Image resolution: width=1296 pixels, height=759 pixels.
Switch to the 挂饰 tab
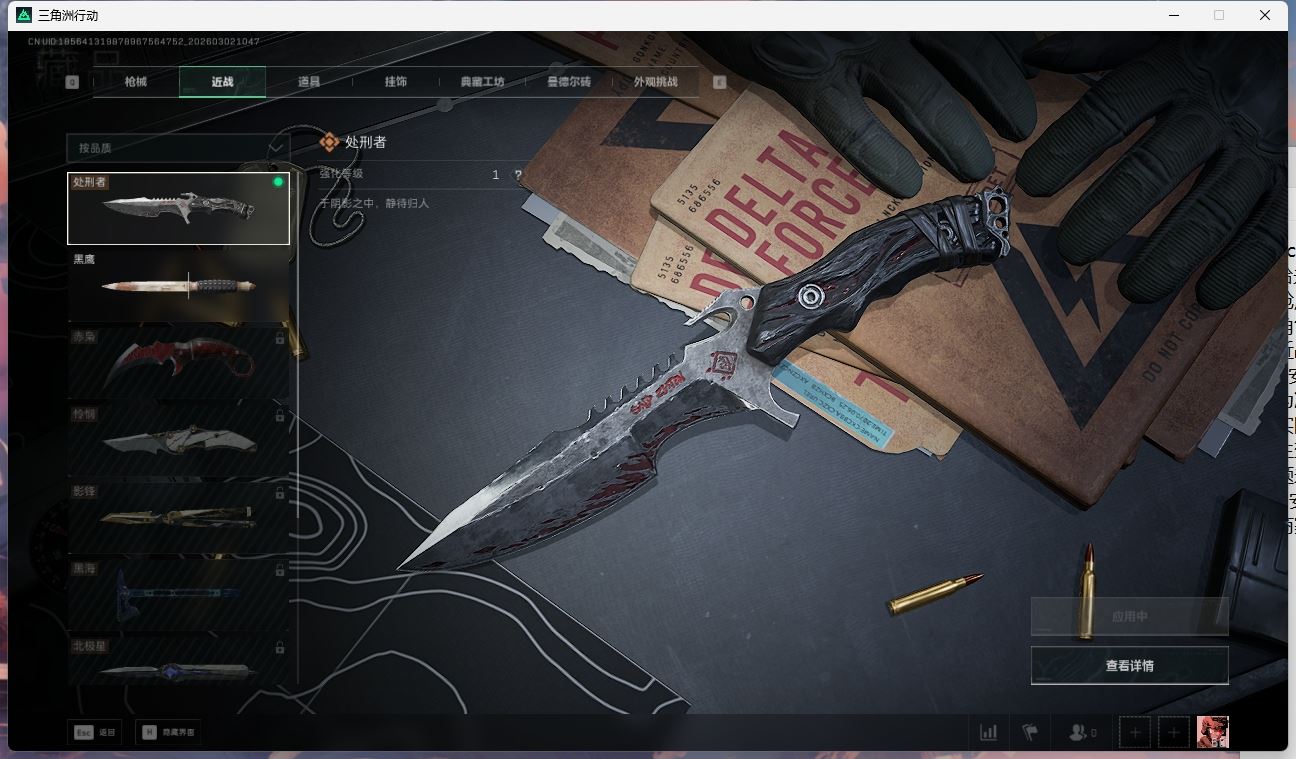pyautogui.click(x=396, y=82)
